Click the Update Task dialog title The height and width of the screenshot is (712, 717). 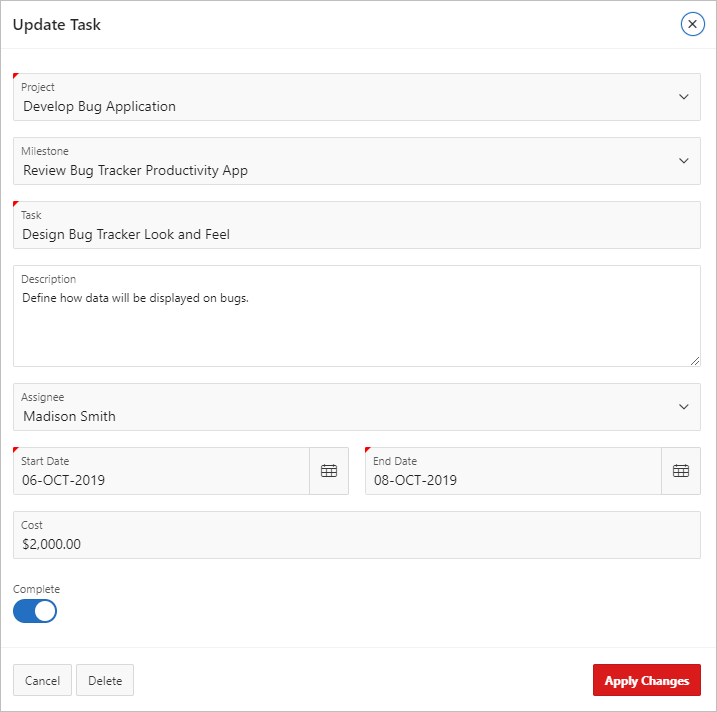pyautogui.click(x=57, y=25)
